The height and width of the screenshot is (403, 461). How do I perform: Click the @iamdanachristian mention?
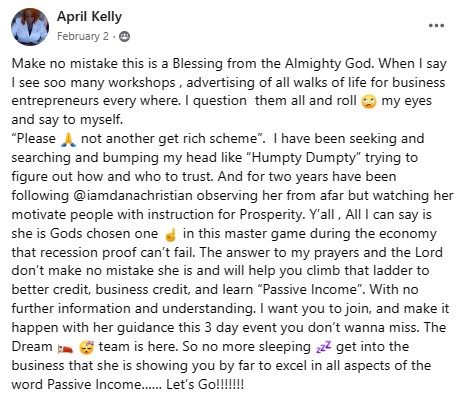pyautogui.click(x=133, y=196)
